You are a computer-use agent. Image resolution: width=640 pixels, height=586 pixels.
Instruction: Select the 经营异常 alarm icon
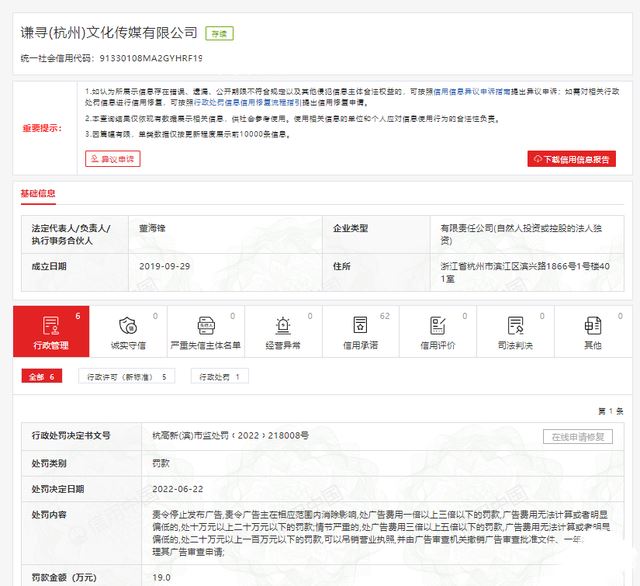283,326
